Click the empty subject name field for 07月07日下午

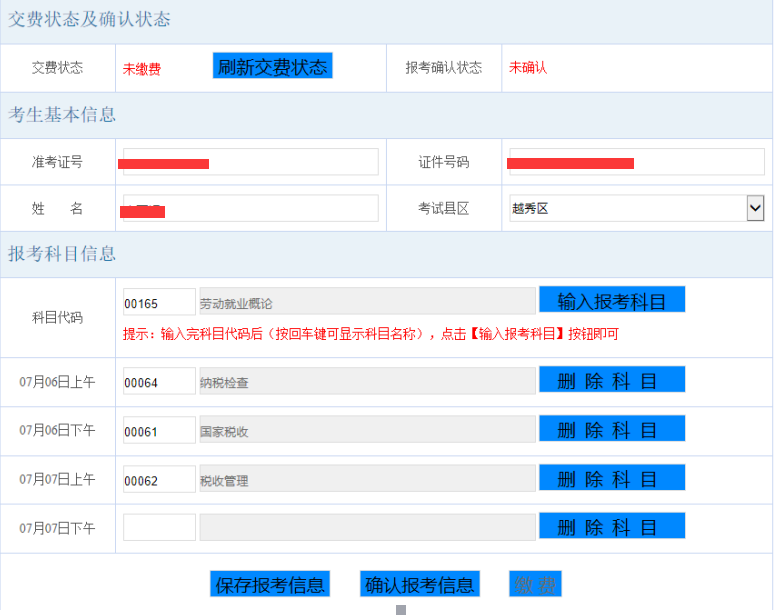(367, 527)
